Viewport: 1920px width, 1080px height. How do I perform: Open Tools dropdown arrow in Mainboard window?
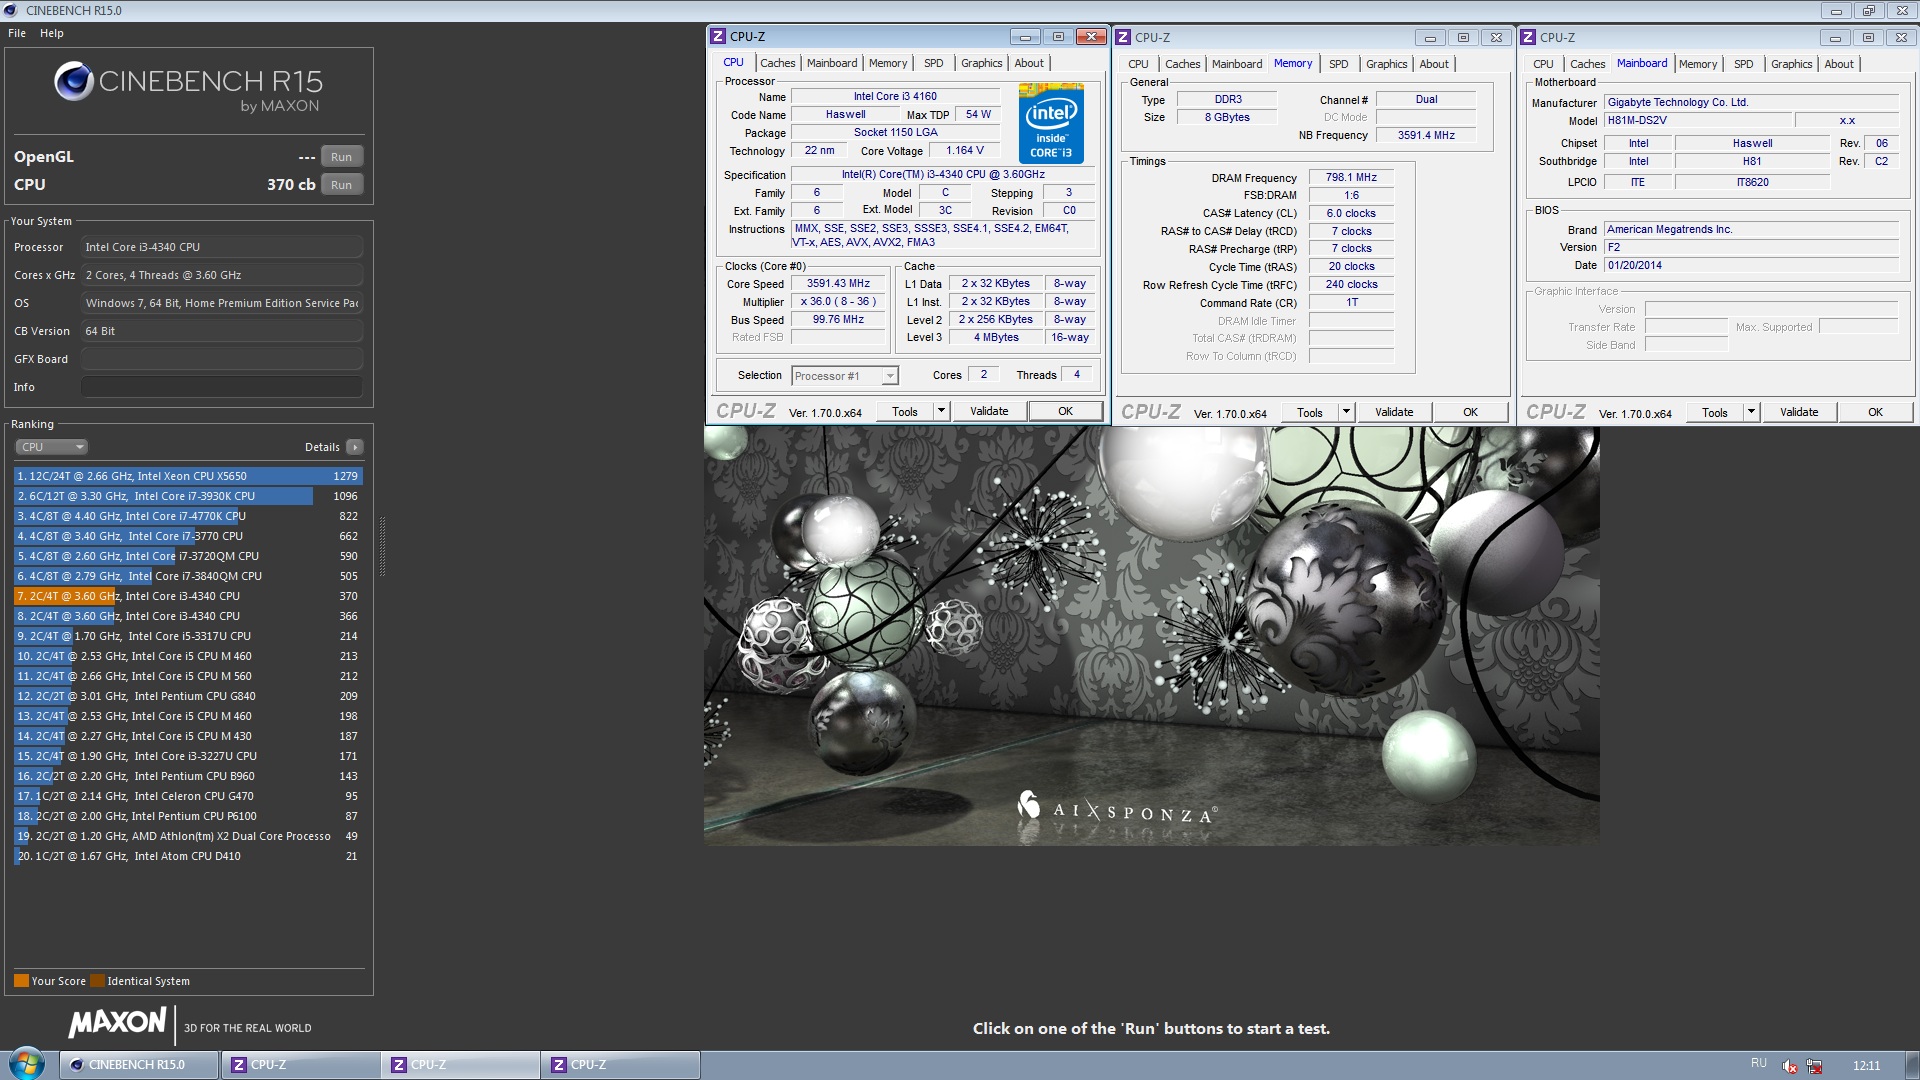point(1751,412)
